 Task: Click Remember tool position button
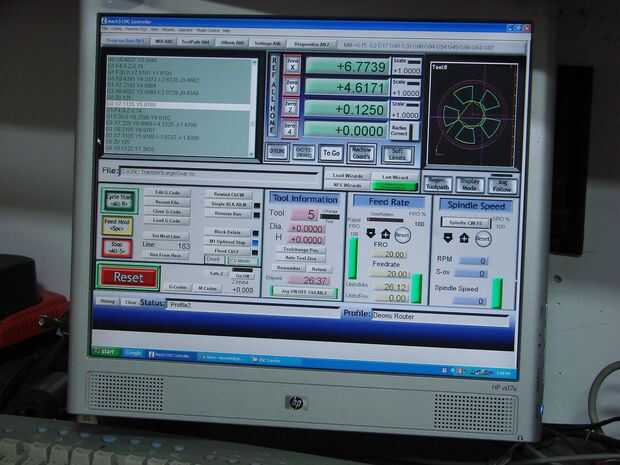point(289,268)
